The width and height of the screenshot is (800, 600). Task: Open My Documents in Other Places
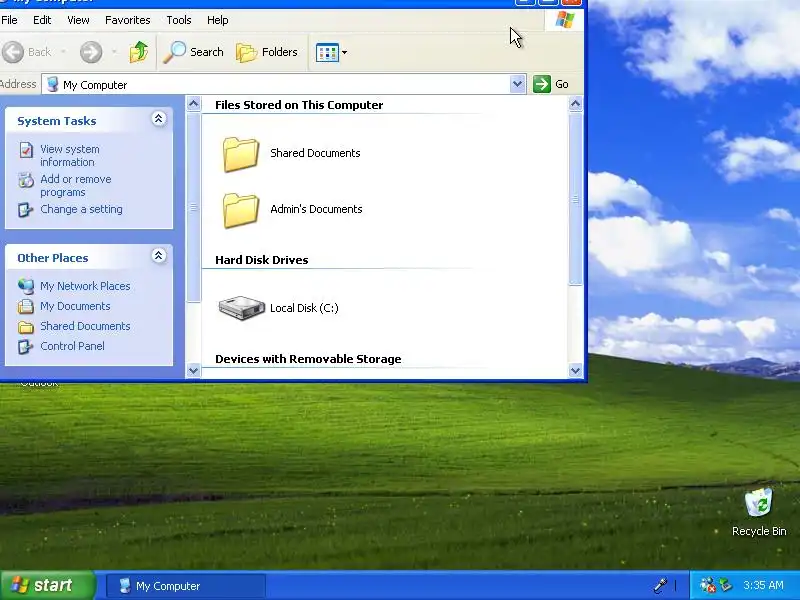[75, 306]
